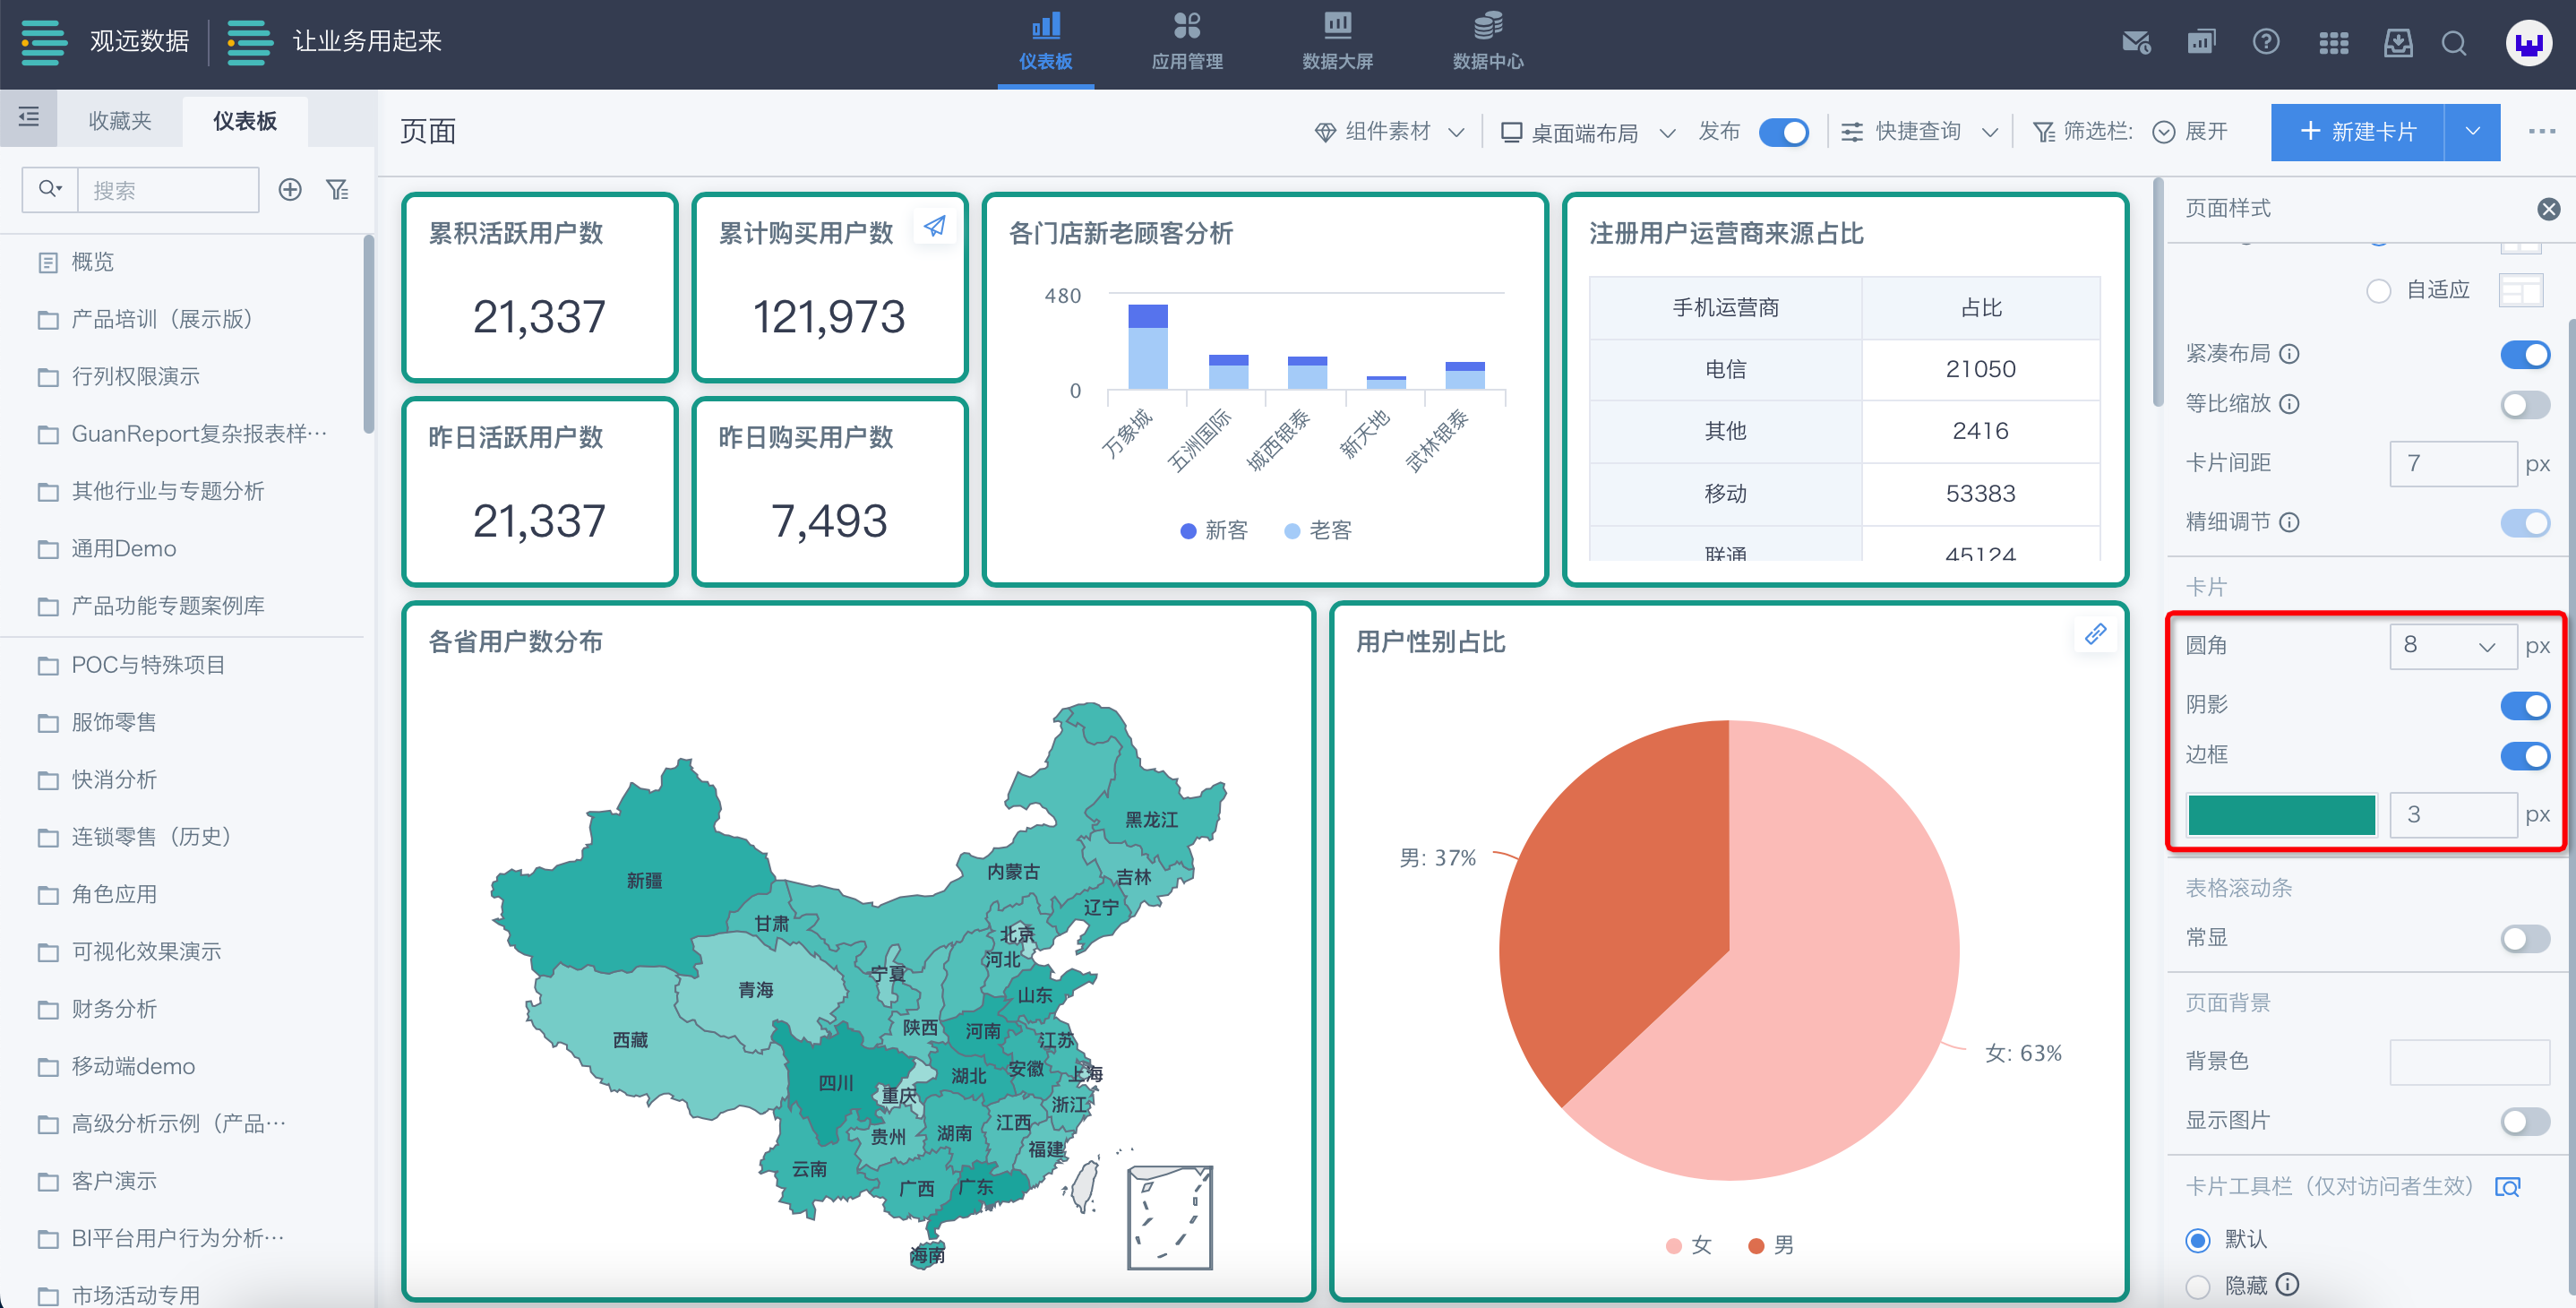This screenshot has height=1308, width=2576.
Task: Expand the 组件素材 dropdown
Action: tap(1389, 132)
